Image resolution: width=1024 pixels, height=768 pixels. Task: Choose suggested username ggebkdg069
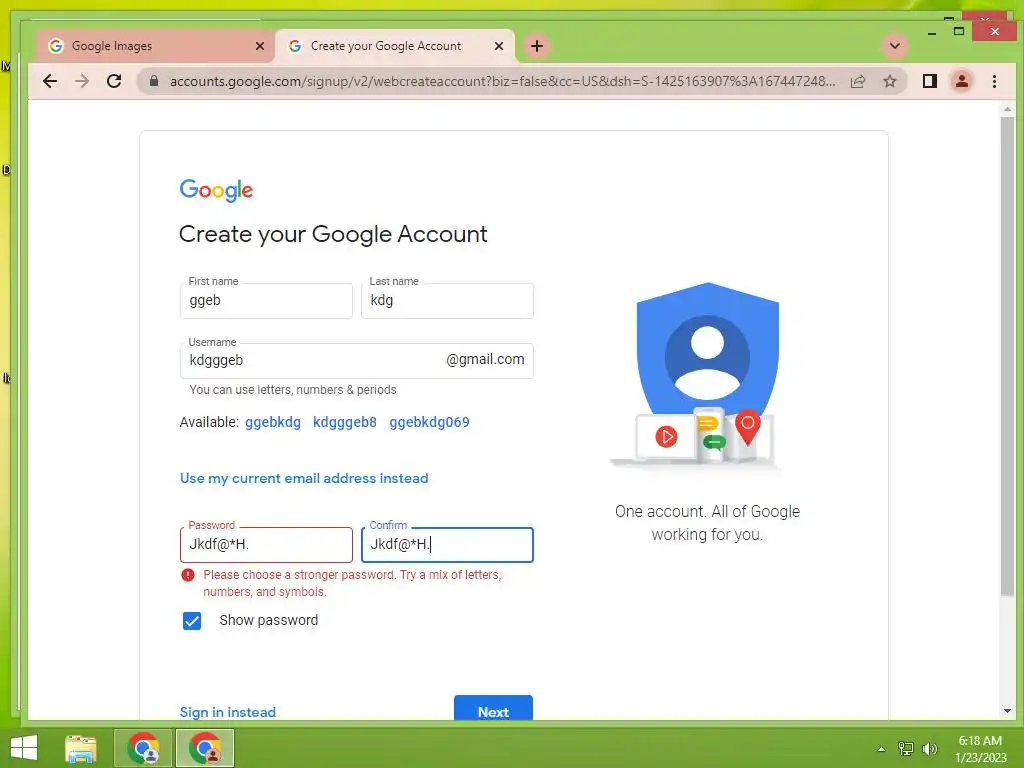[x=429, y=422]
